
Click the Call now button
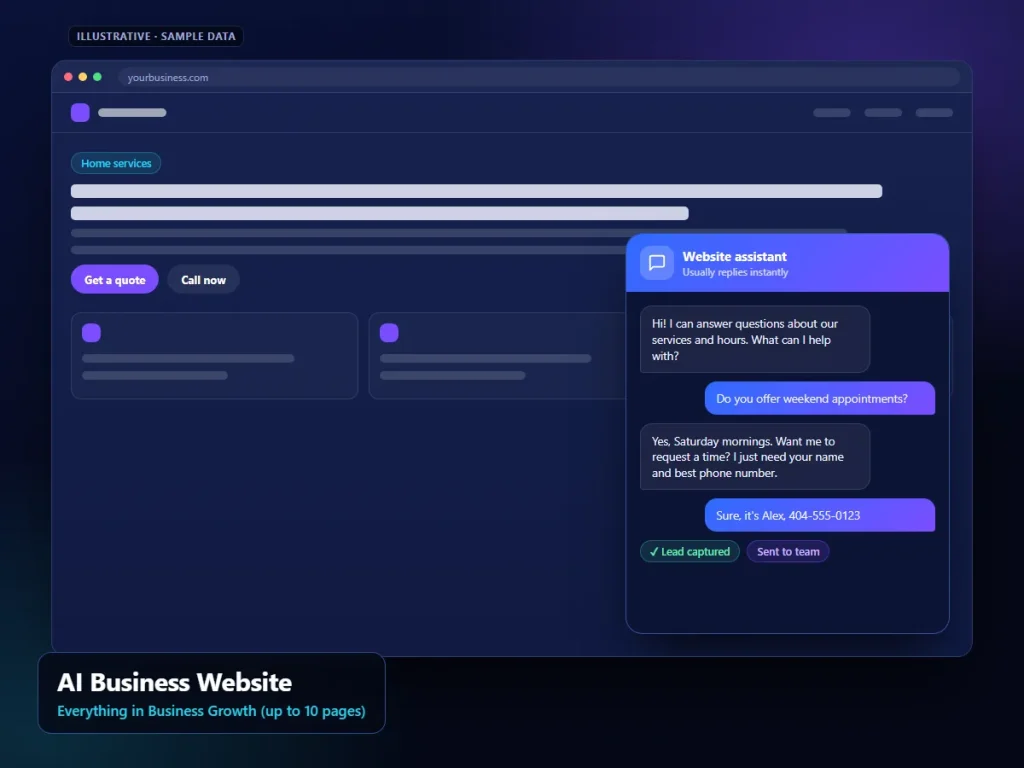(203, 280)
